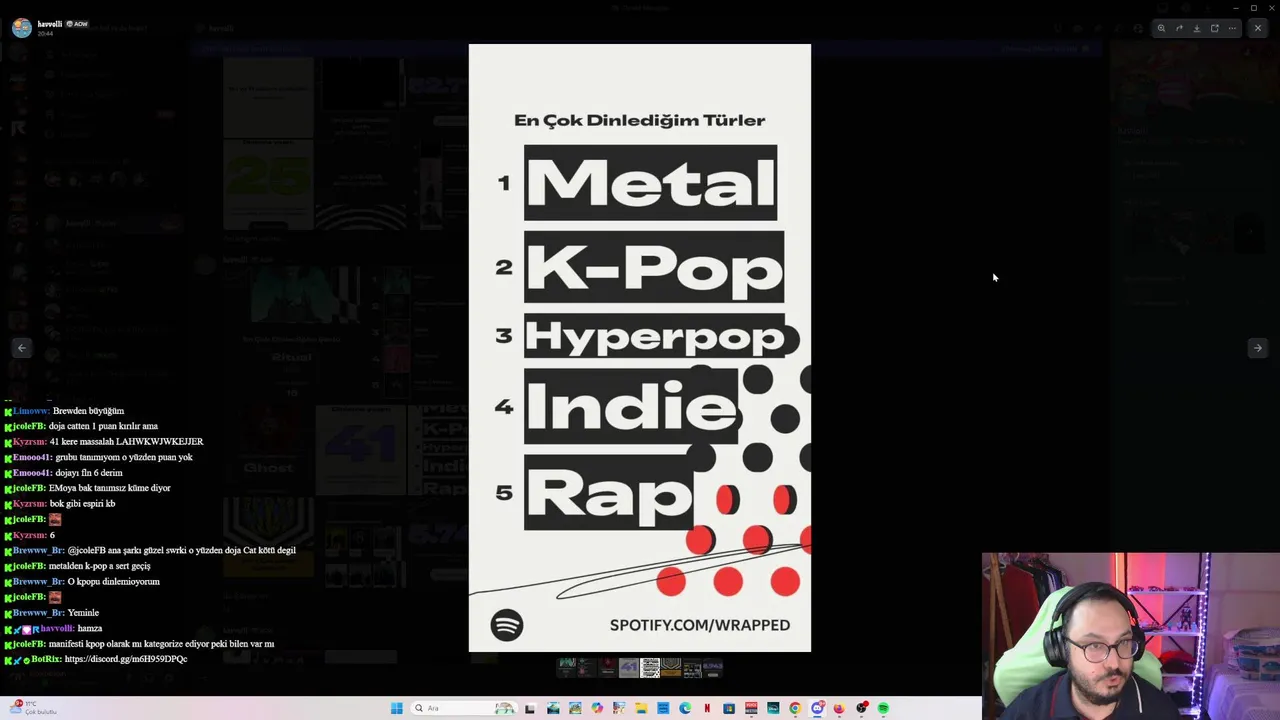Click Limoww username in the chat overlay
The height and width of the screenshot is (720, 1280).
coord(31,411)
